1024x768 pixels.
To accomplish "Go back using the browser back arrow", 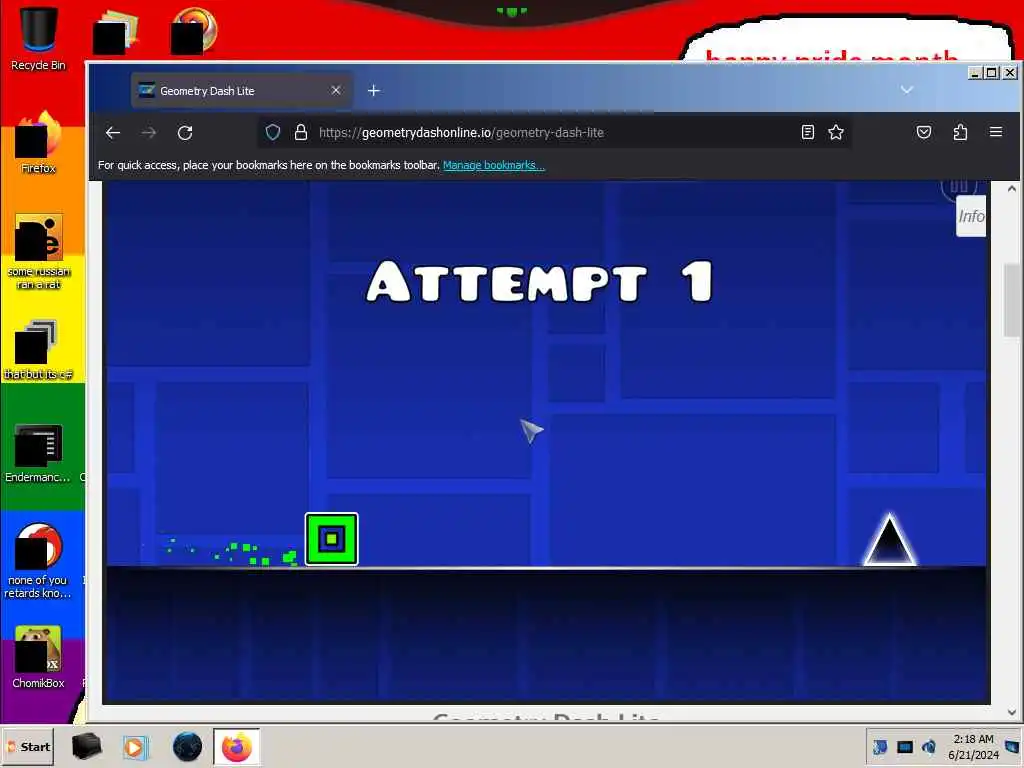I will (x=113, y=133).
